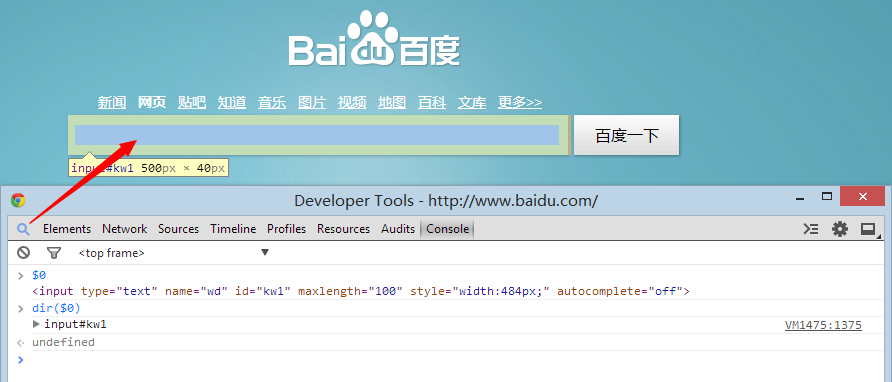This screenshot has width=892, height=382.
Task: Click the 百度一下 search button
Action: click(626, 135)
